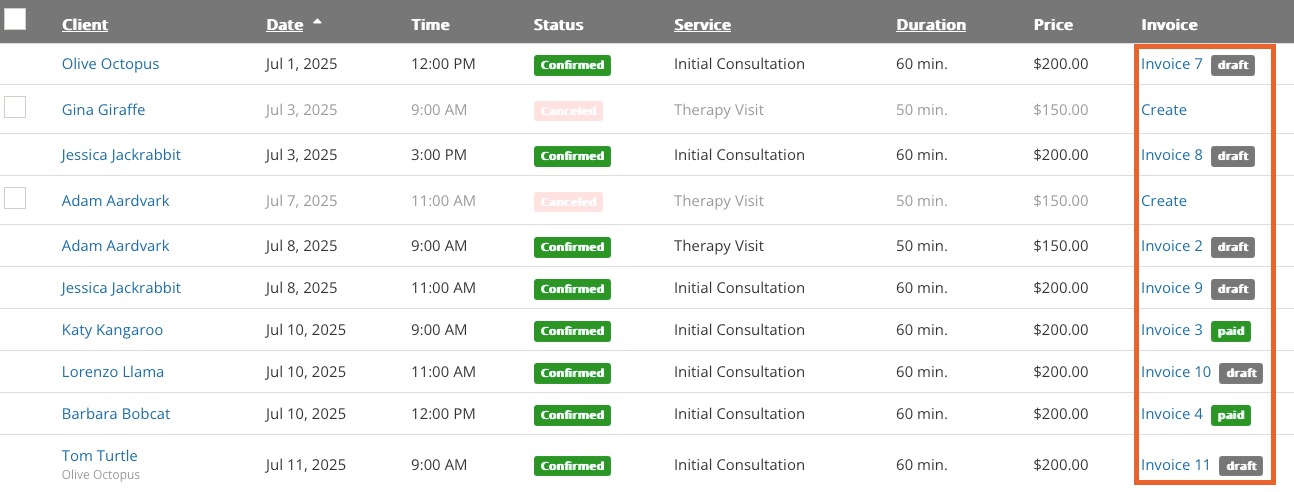Select the checkbox for Adam Aardvark's canceled visit
1294x492 pixels.
[15, 198]
